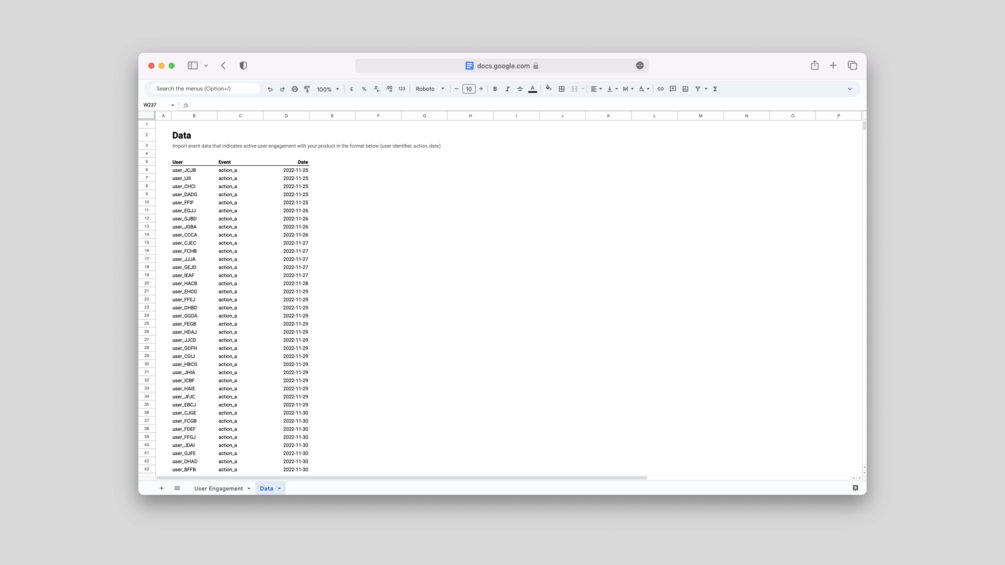Screen dimensions: 1005x565
Task: Print the spreadsheet with the printer icon
Action: point(295,89)
